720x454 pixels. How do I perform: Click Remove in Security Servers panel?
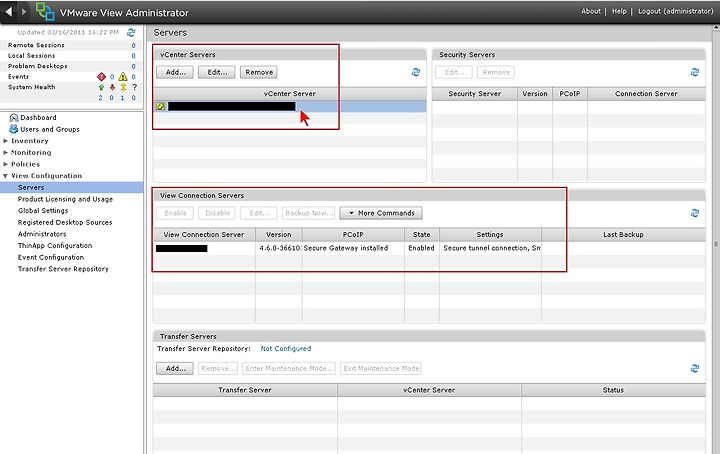496,72
